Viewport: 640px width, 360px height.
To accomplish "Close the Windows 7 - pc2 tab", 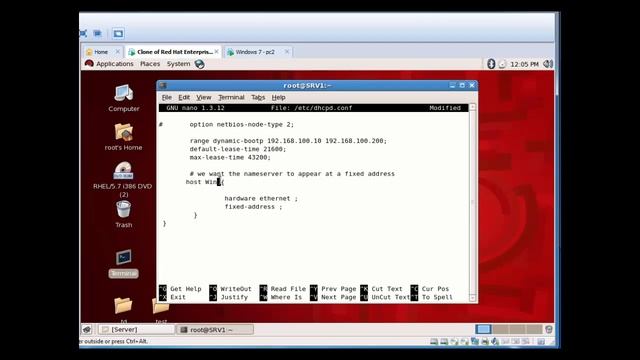I will [287, 51].
